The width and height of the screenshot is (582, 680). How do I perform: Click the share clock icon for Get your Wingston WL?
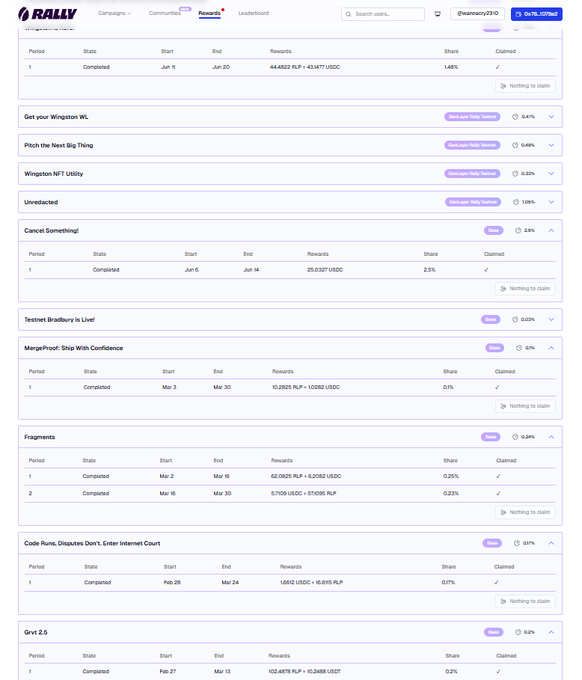(x=515, y=117)
